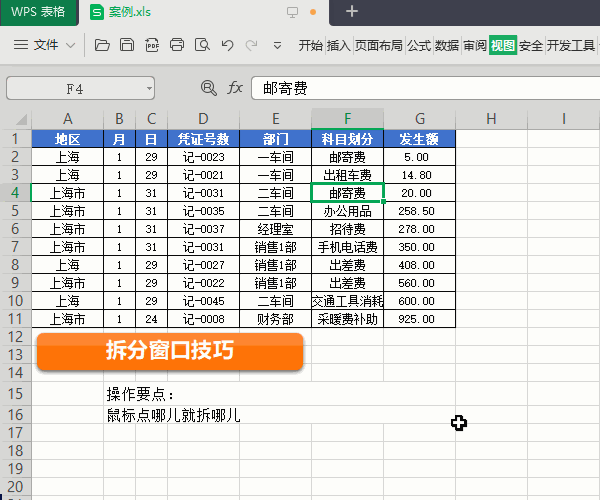Screen dimensions: 600x500
Task: Open Print Preview icon
Action: [x=202, y=45]
